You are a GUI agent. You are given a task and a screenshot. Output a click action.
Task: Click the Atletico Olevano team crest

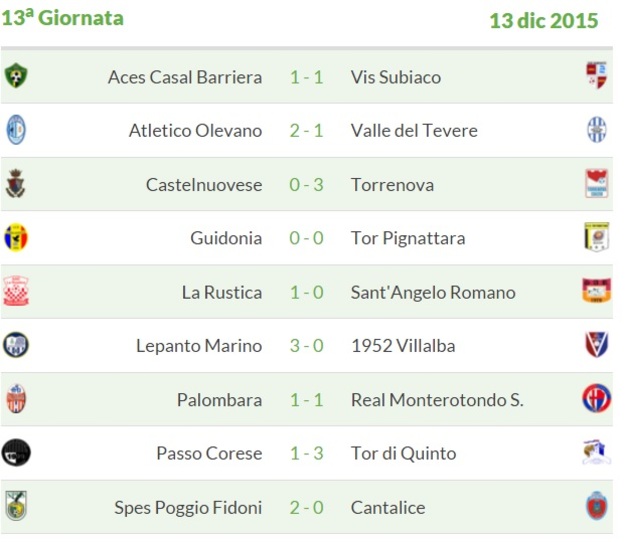pyautogui.click(x=16, y=130)
